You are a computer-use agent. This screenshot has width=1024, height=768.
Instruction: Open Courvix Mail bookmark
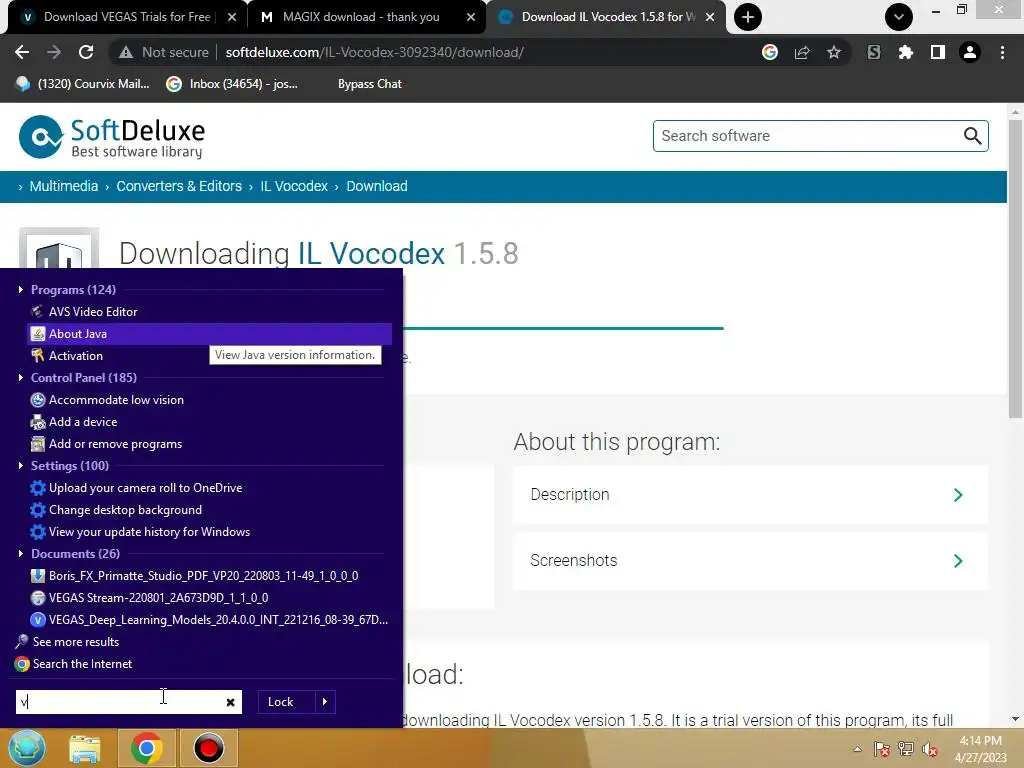[x=83, y=84]
